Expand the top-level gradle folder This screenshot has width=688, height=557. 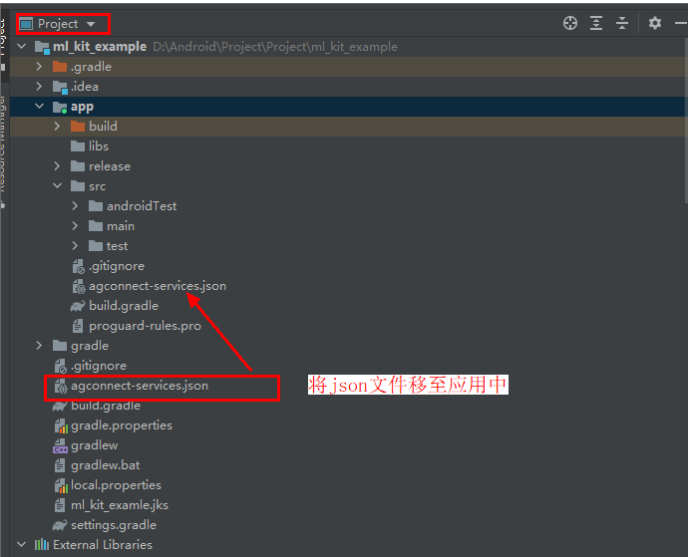point(40,346)
